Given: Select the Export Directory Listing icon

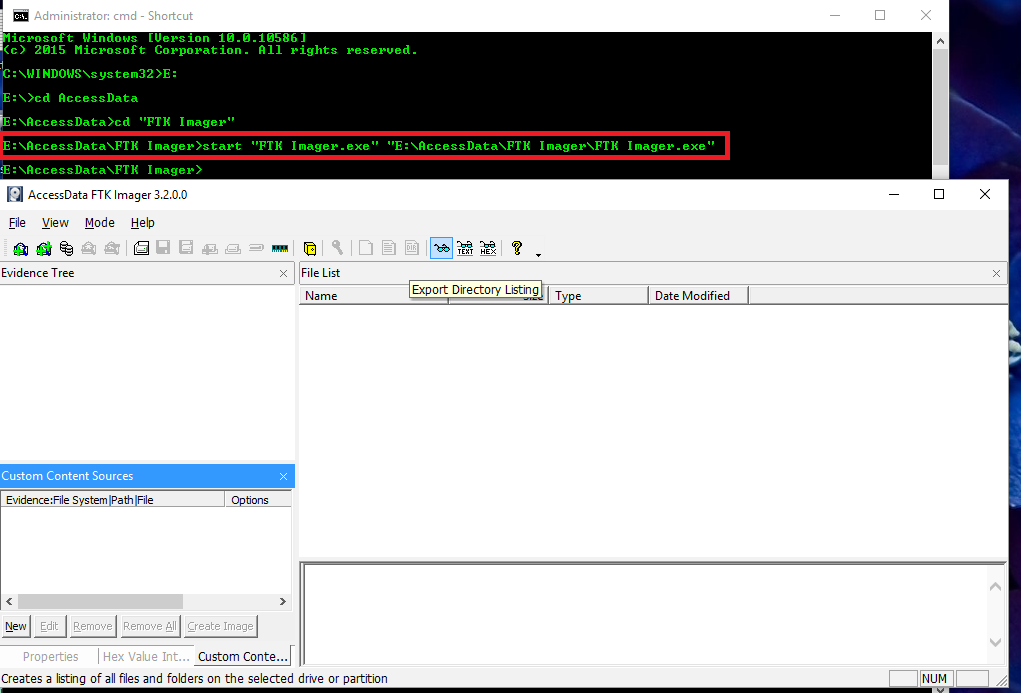Looking at the screenshot, I should 412,248.
